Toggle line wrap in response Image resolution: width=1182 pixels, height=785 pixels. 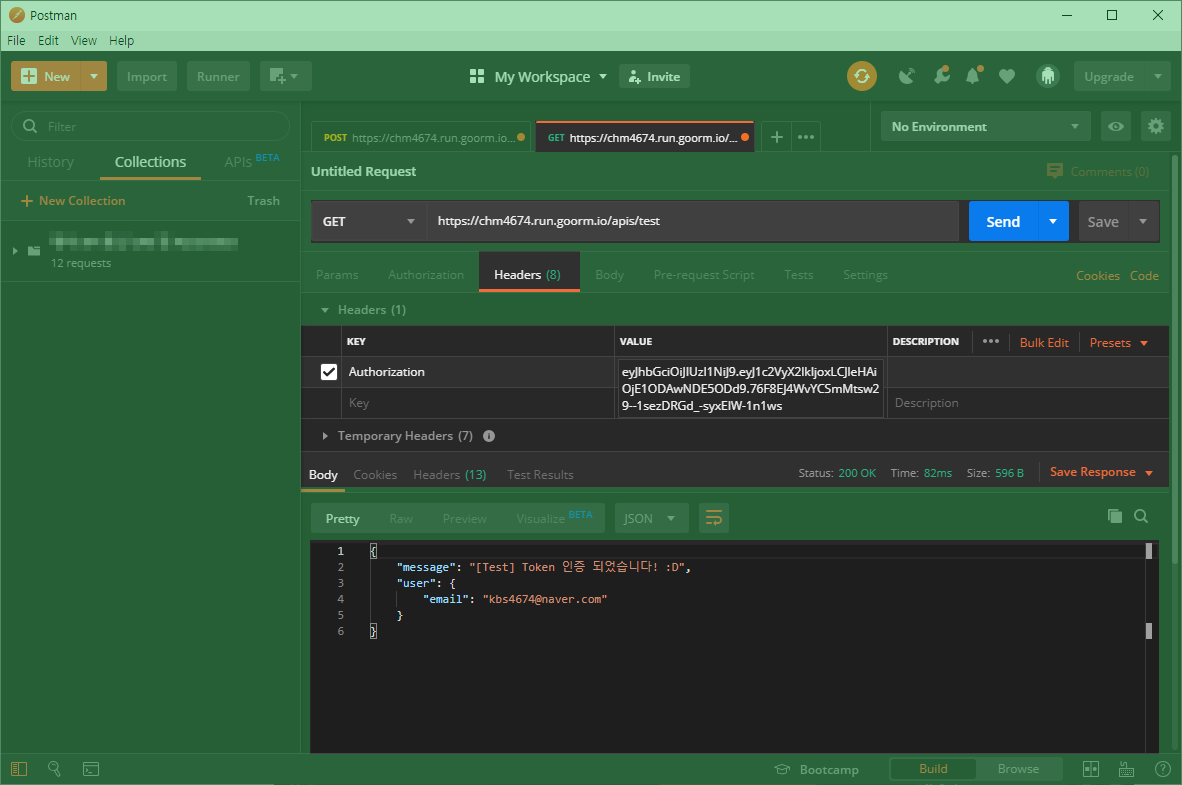click(713, 518)
